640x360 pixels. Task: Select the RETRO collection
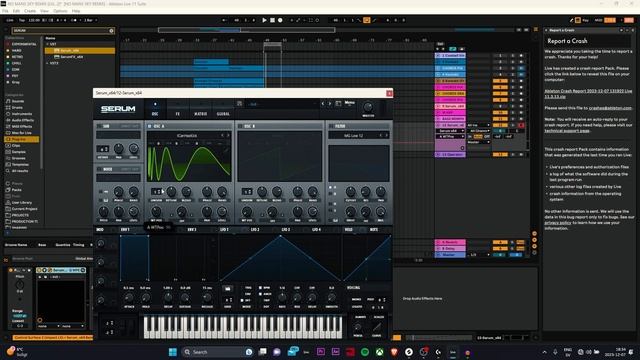[x=17, y=57]
